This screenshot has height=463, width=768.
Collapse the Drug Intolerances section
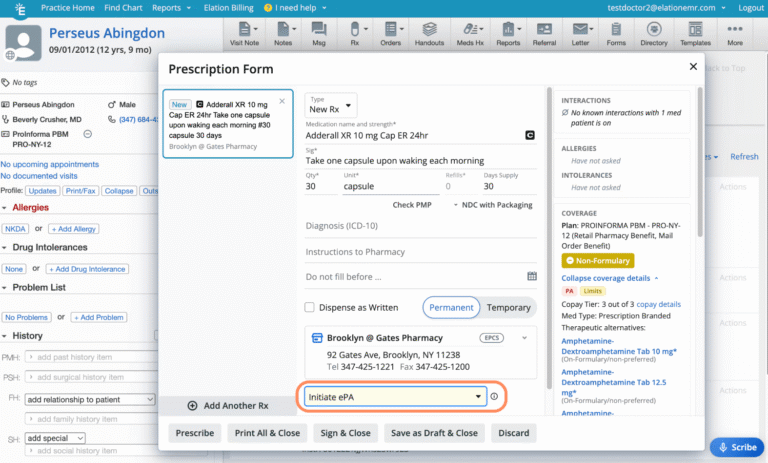click(4, 248)
